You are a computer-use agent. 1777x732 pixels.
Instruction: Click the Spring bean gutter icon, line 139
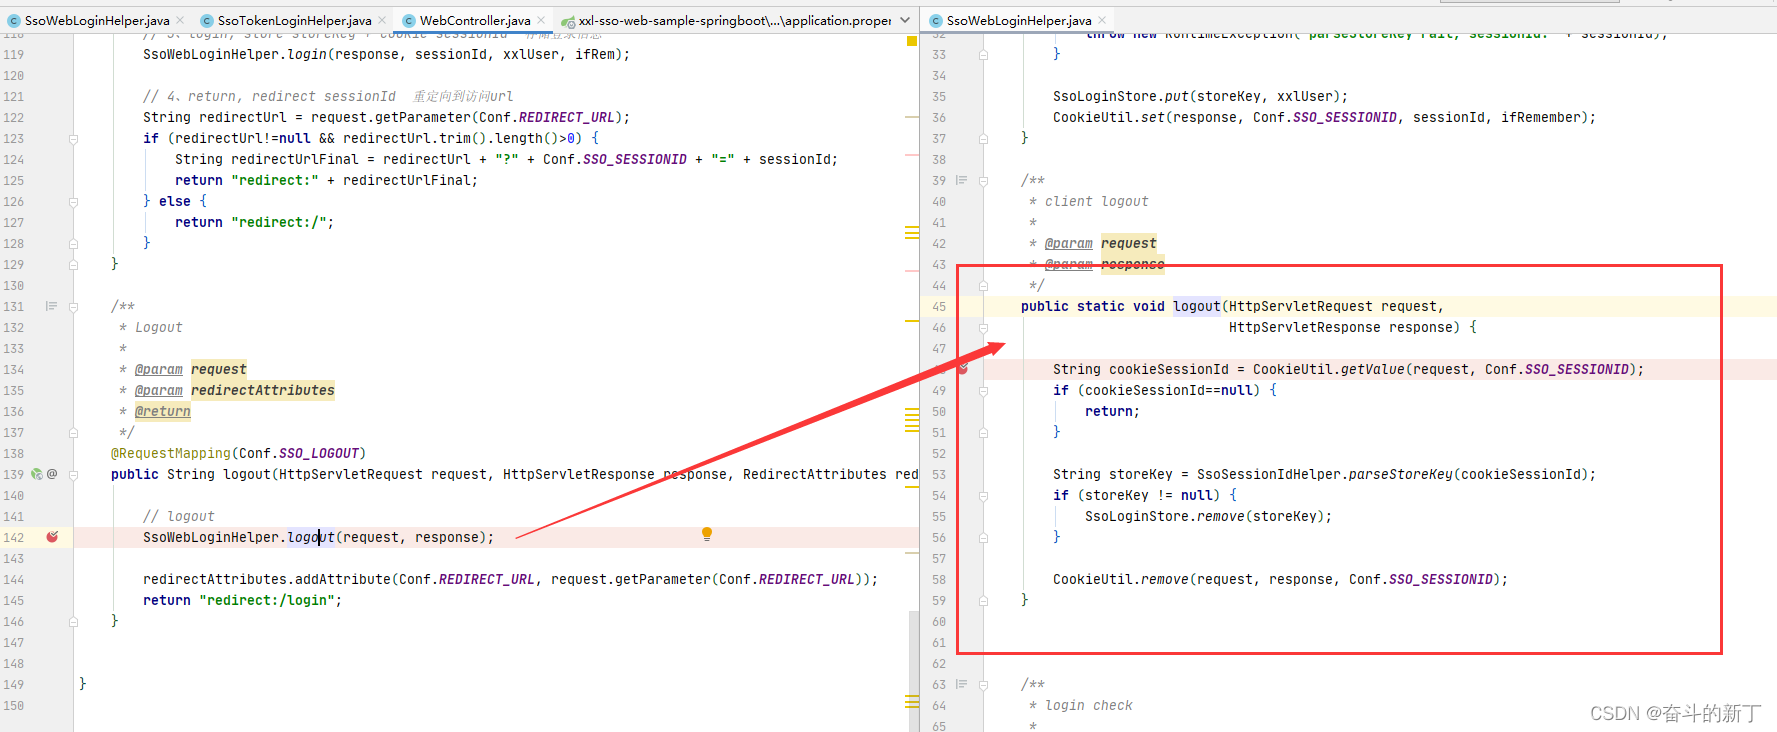coord(37,474)
